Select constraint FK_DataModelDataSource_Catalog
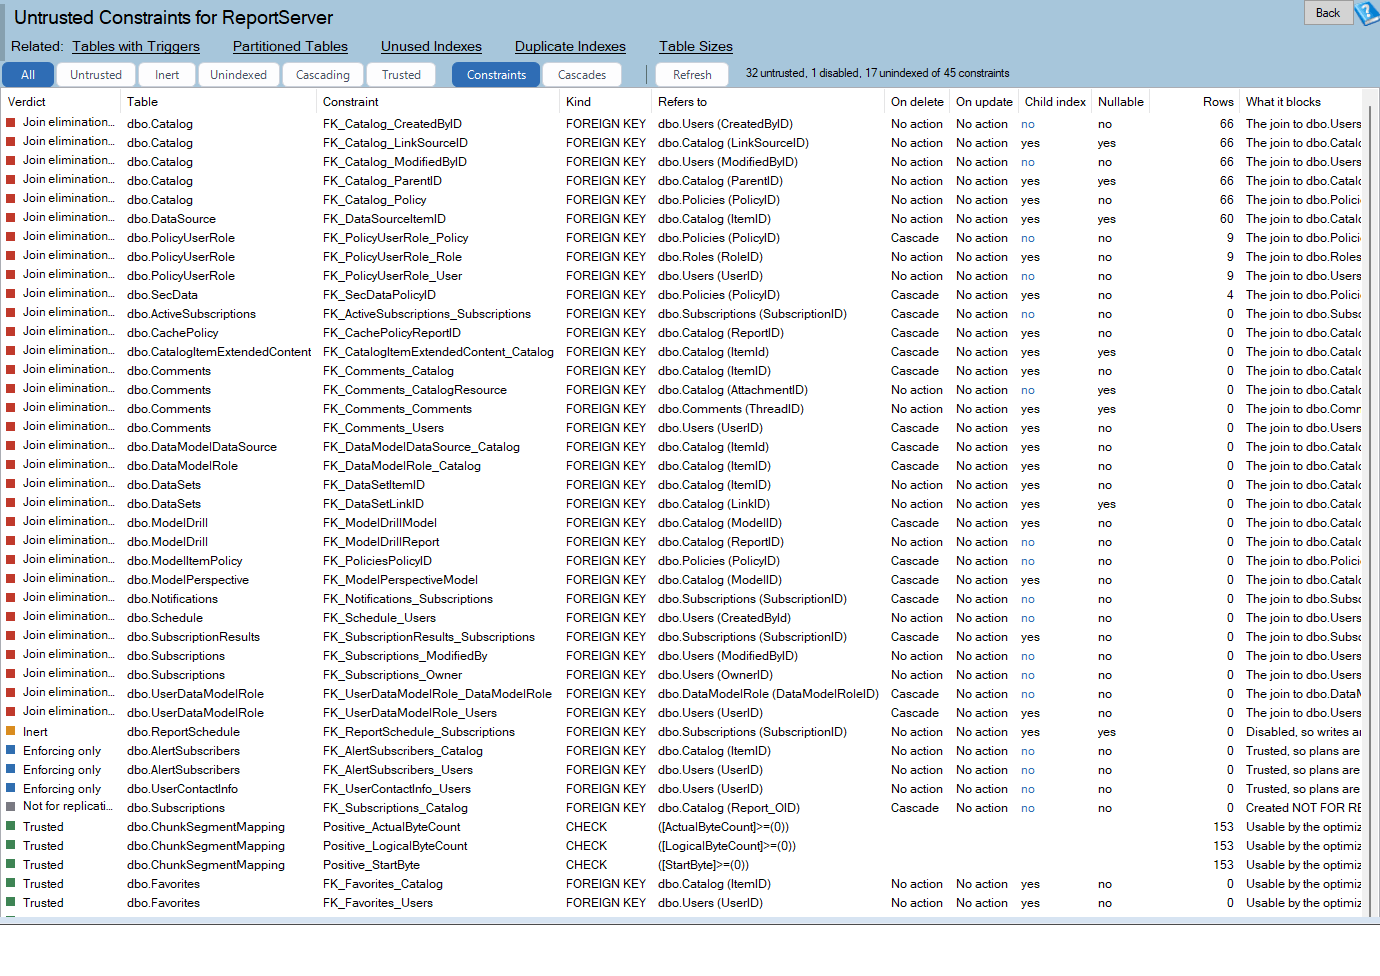Image resolution: width=1380 pixels, height=976 pixels. (x=421, y=447)
